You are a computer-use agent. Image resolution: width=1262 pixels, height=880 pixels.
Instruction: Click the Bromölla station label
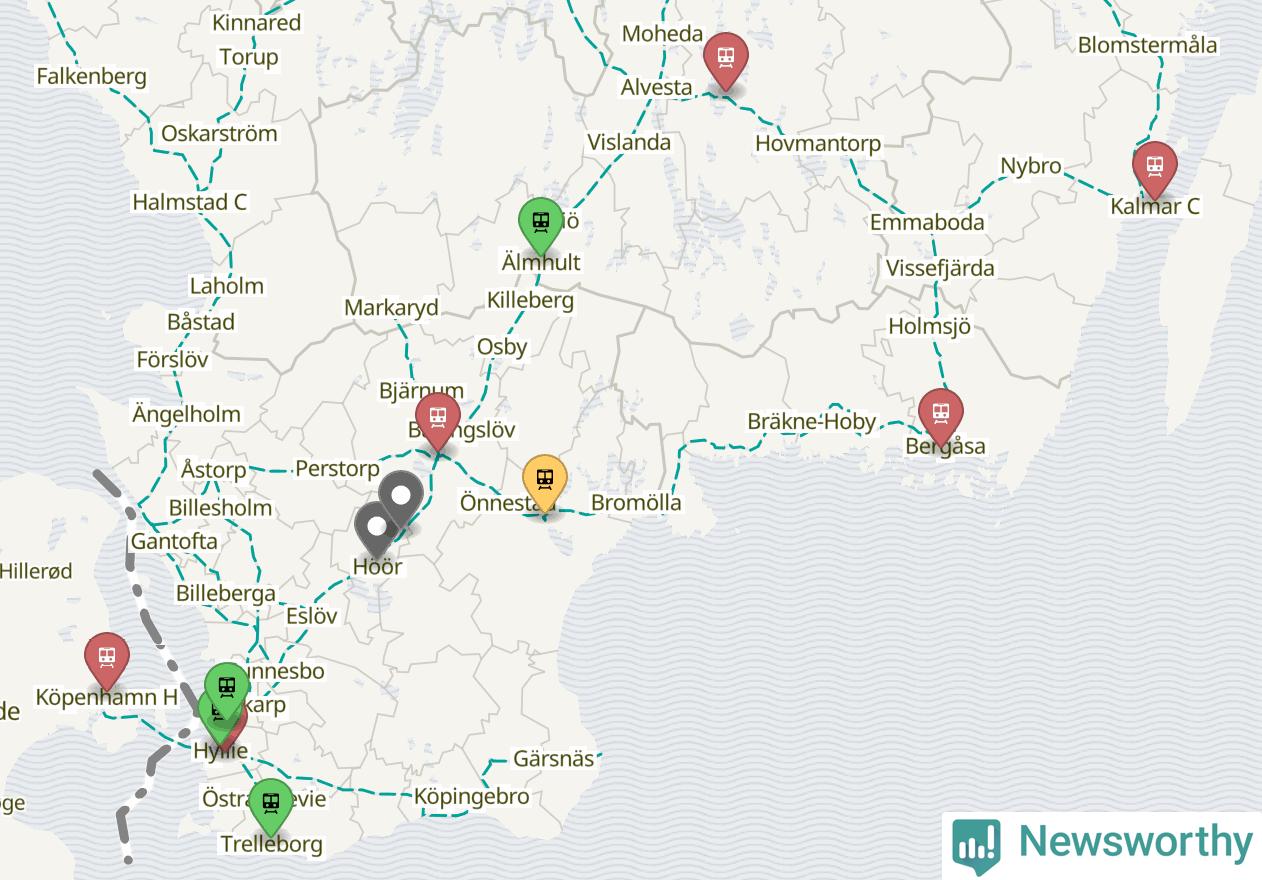pos(636,503)
